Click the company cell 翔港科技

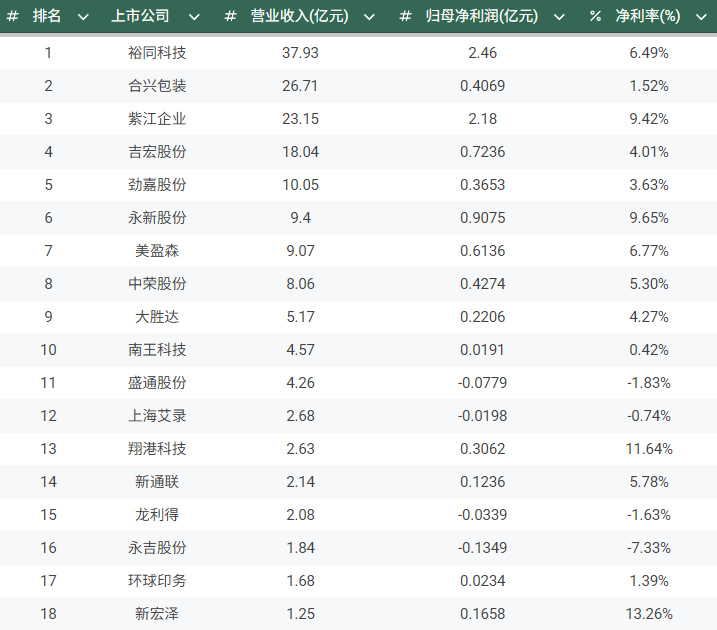(157, 448)
